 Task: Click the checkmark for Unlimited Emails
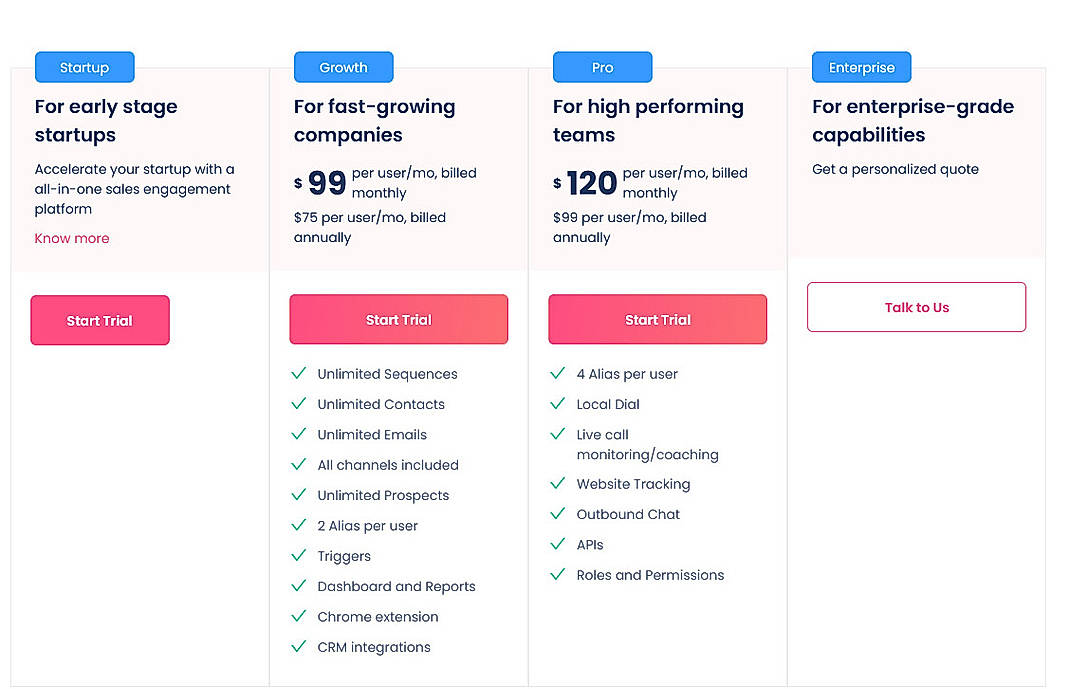(x=298, y=434)
